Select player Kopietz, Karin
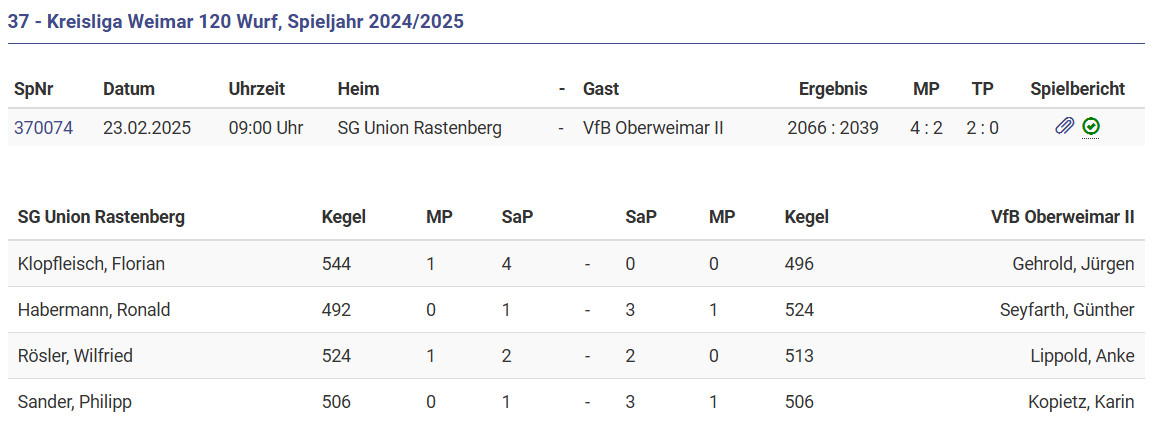 click(x=1081, y=402)
